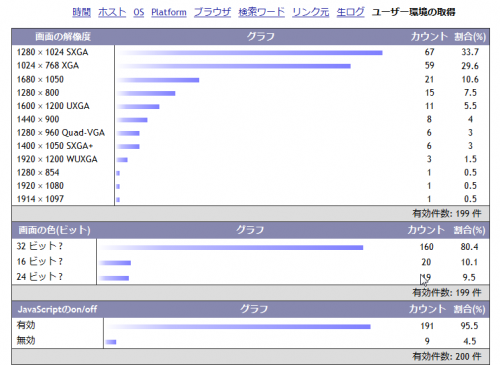Select the 1440 × 900 row label
Viewport: 500px width, 365px height.
pyautogui.click(x=38, y=119)
